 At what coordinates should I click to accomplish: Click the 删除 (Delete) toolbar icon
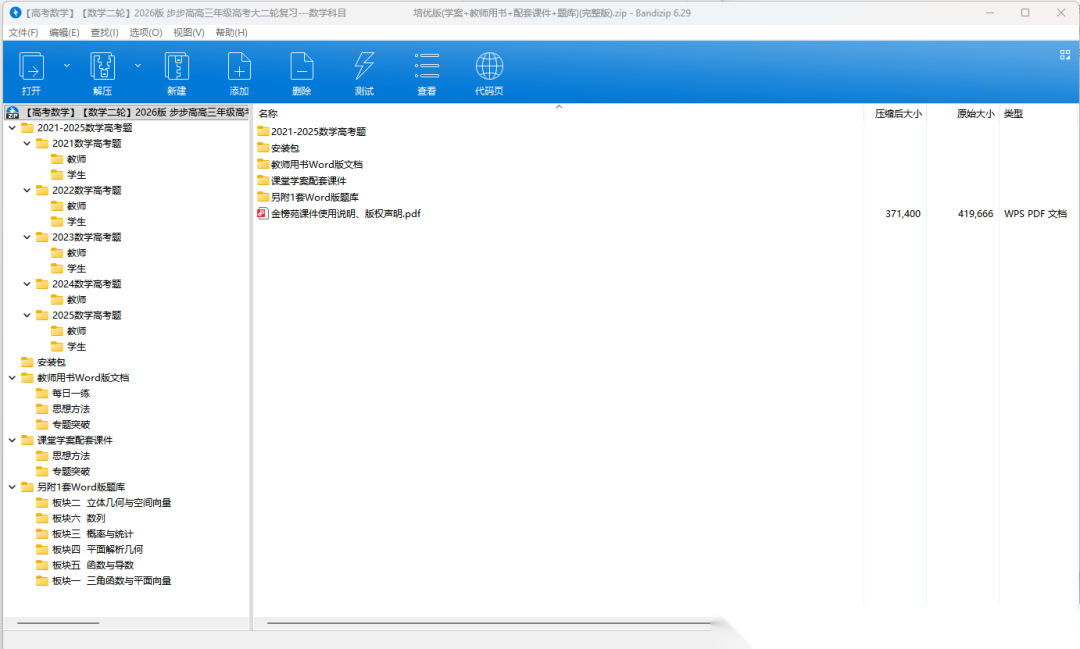click(x=301, y=67)
